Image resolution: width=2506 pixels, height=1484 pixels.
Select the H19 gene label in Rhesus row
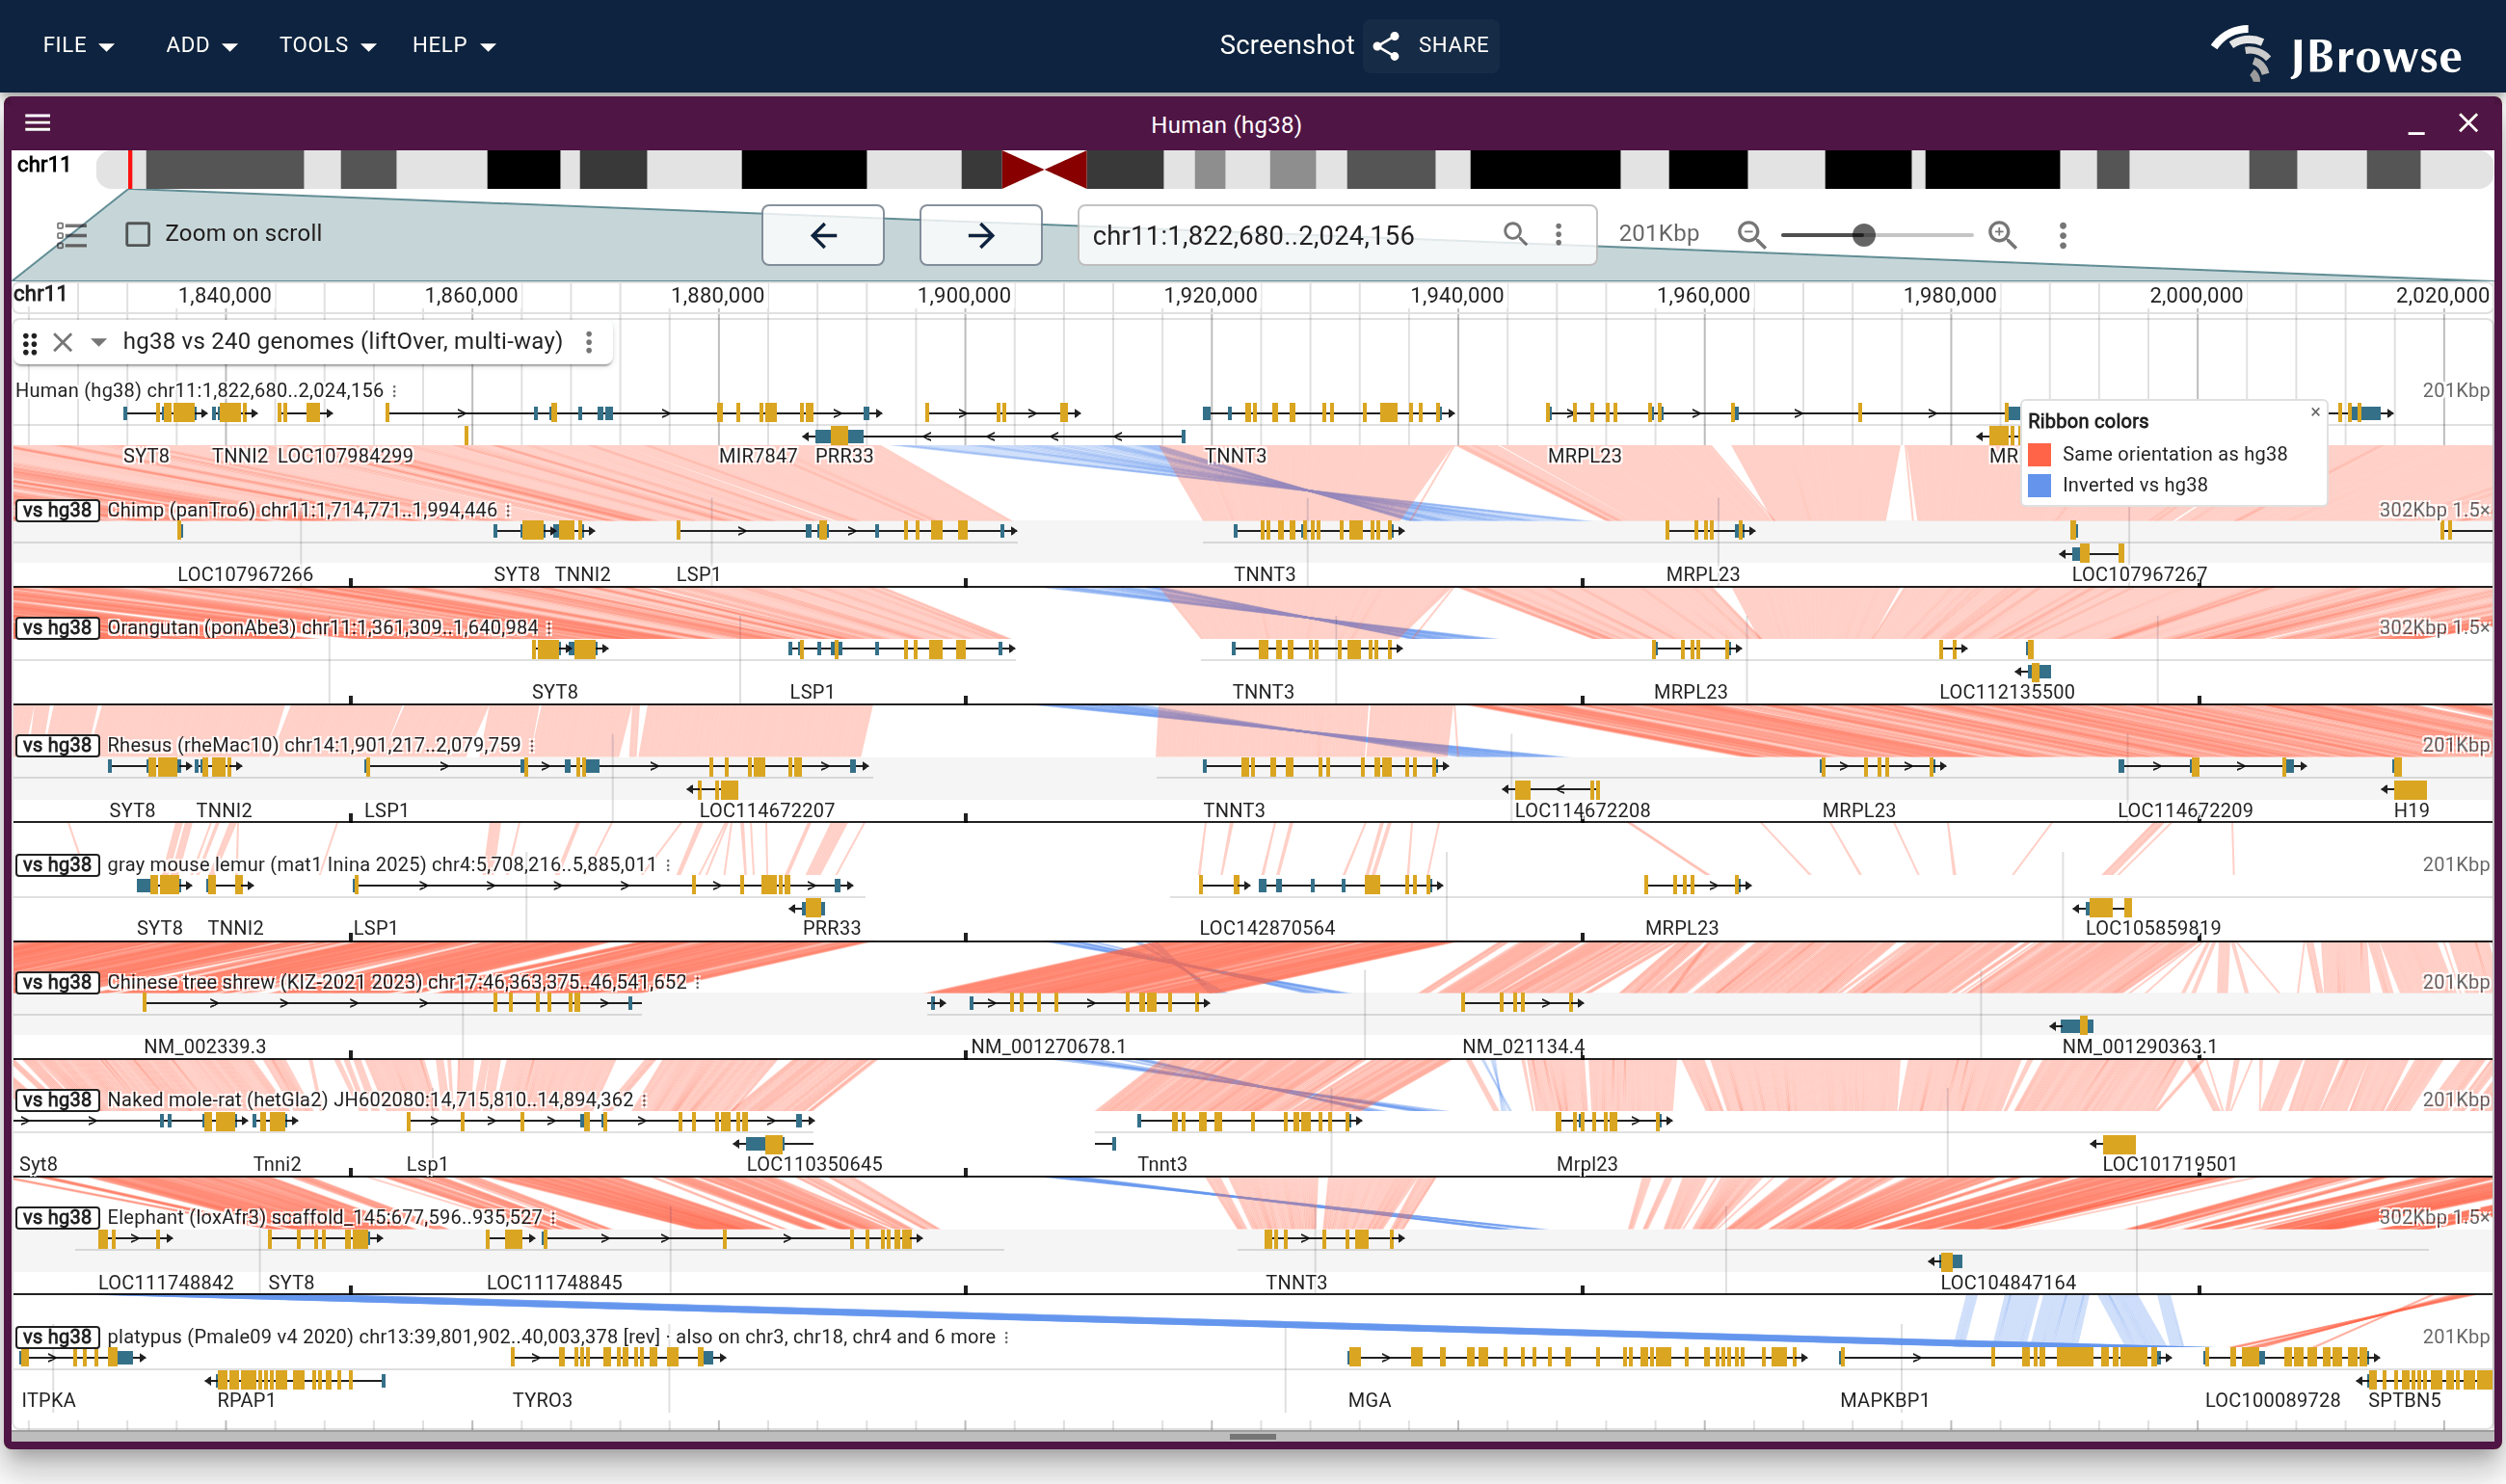point(2411,810)
